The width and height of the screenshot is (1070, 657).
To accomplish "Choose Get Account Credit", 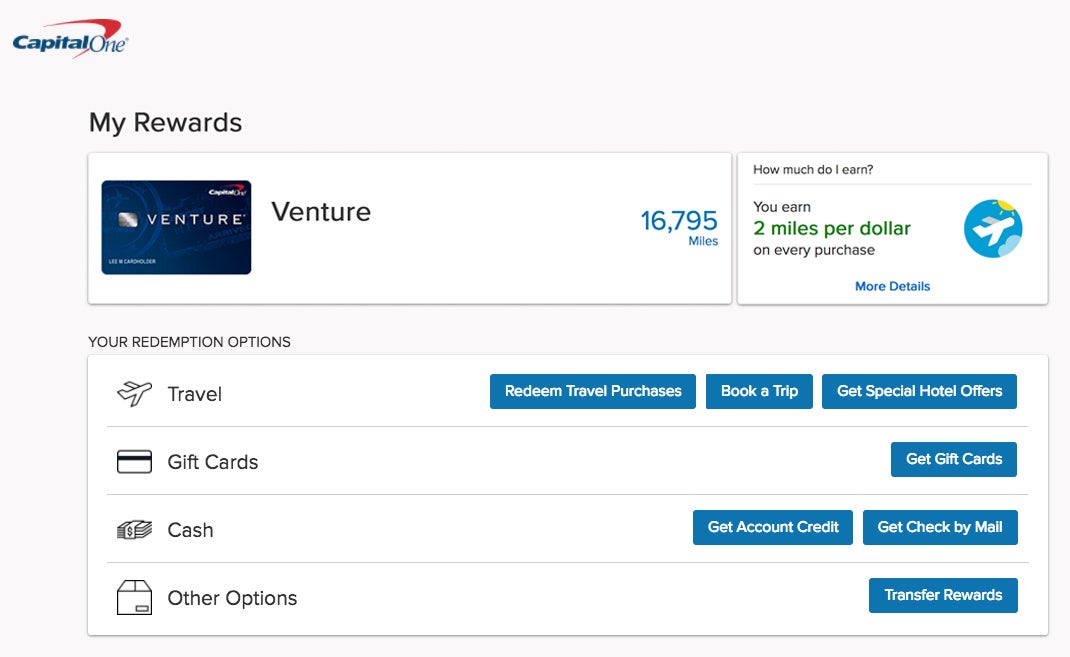I will [773, 527].
